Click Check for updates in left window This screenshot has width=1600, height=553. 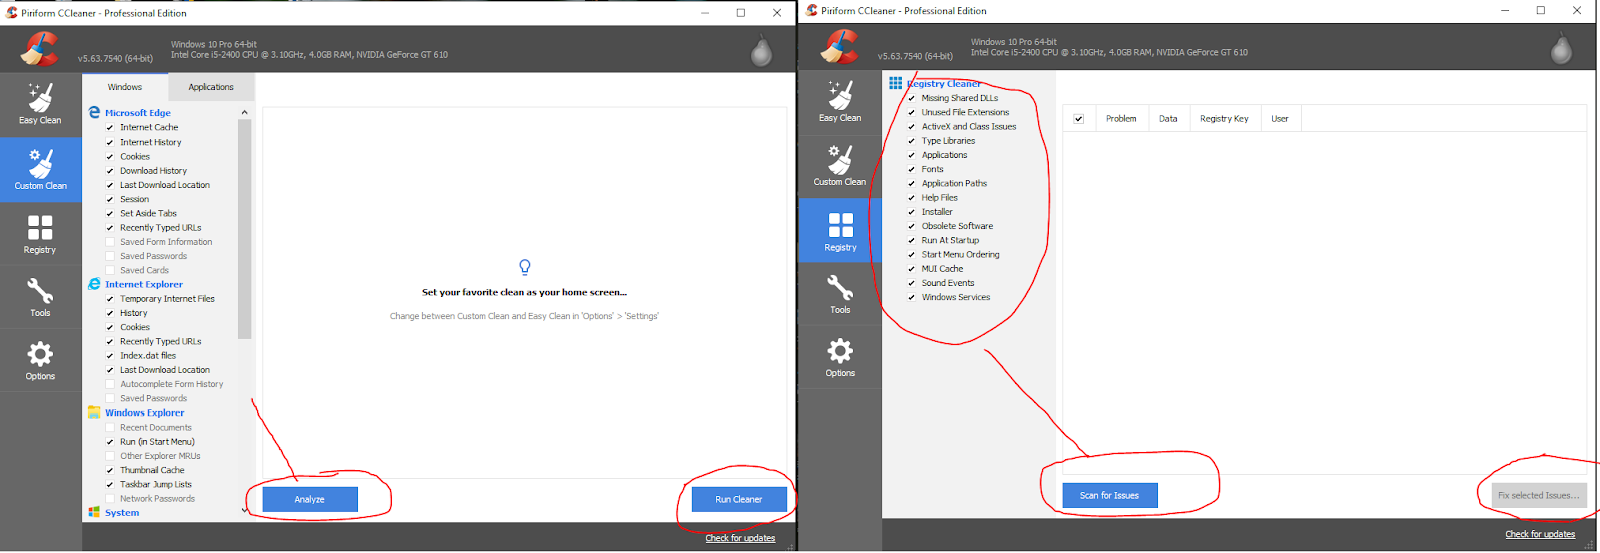(740, 538)
